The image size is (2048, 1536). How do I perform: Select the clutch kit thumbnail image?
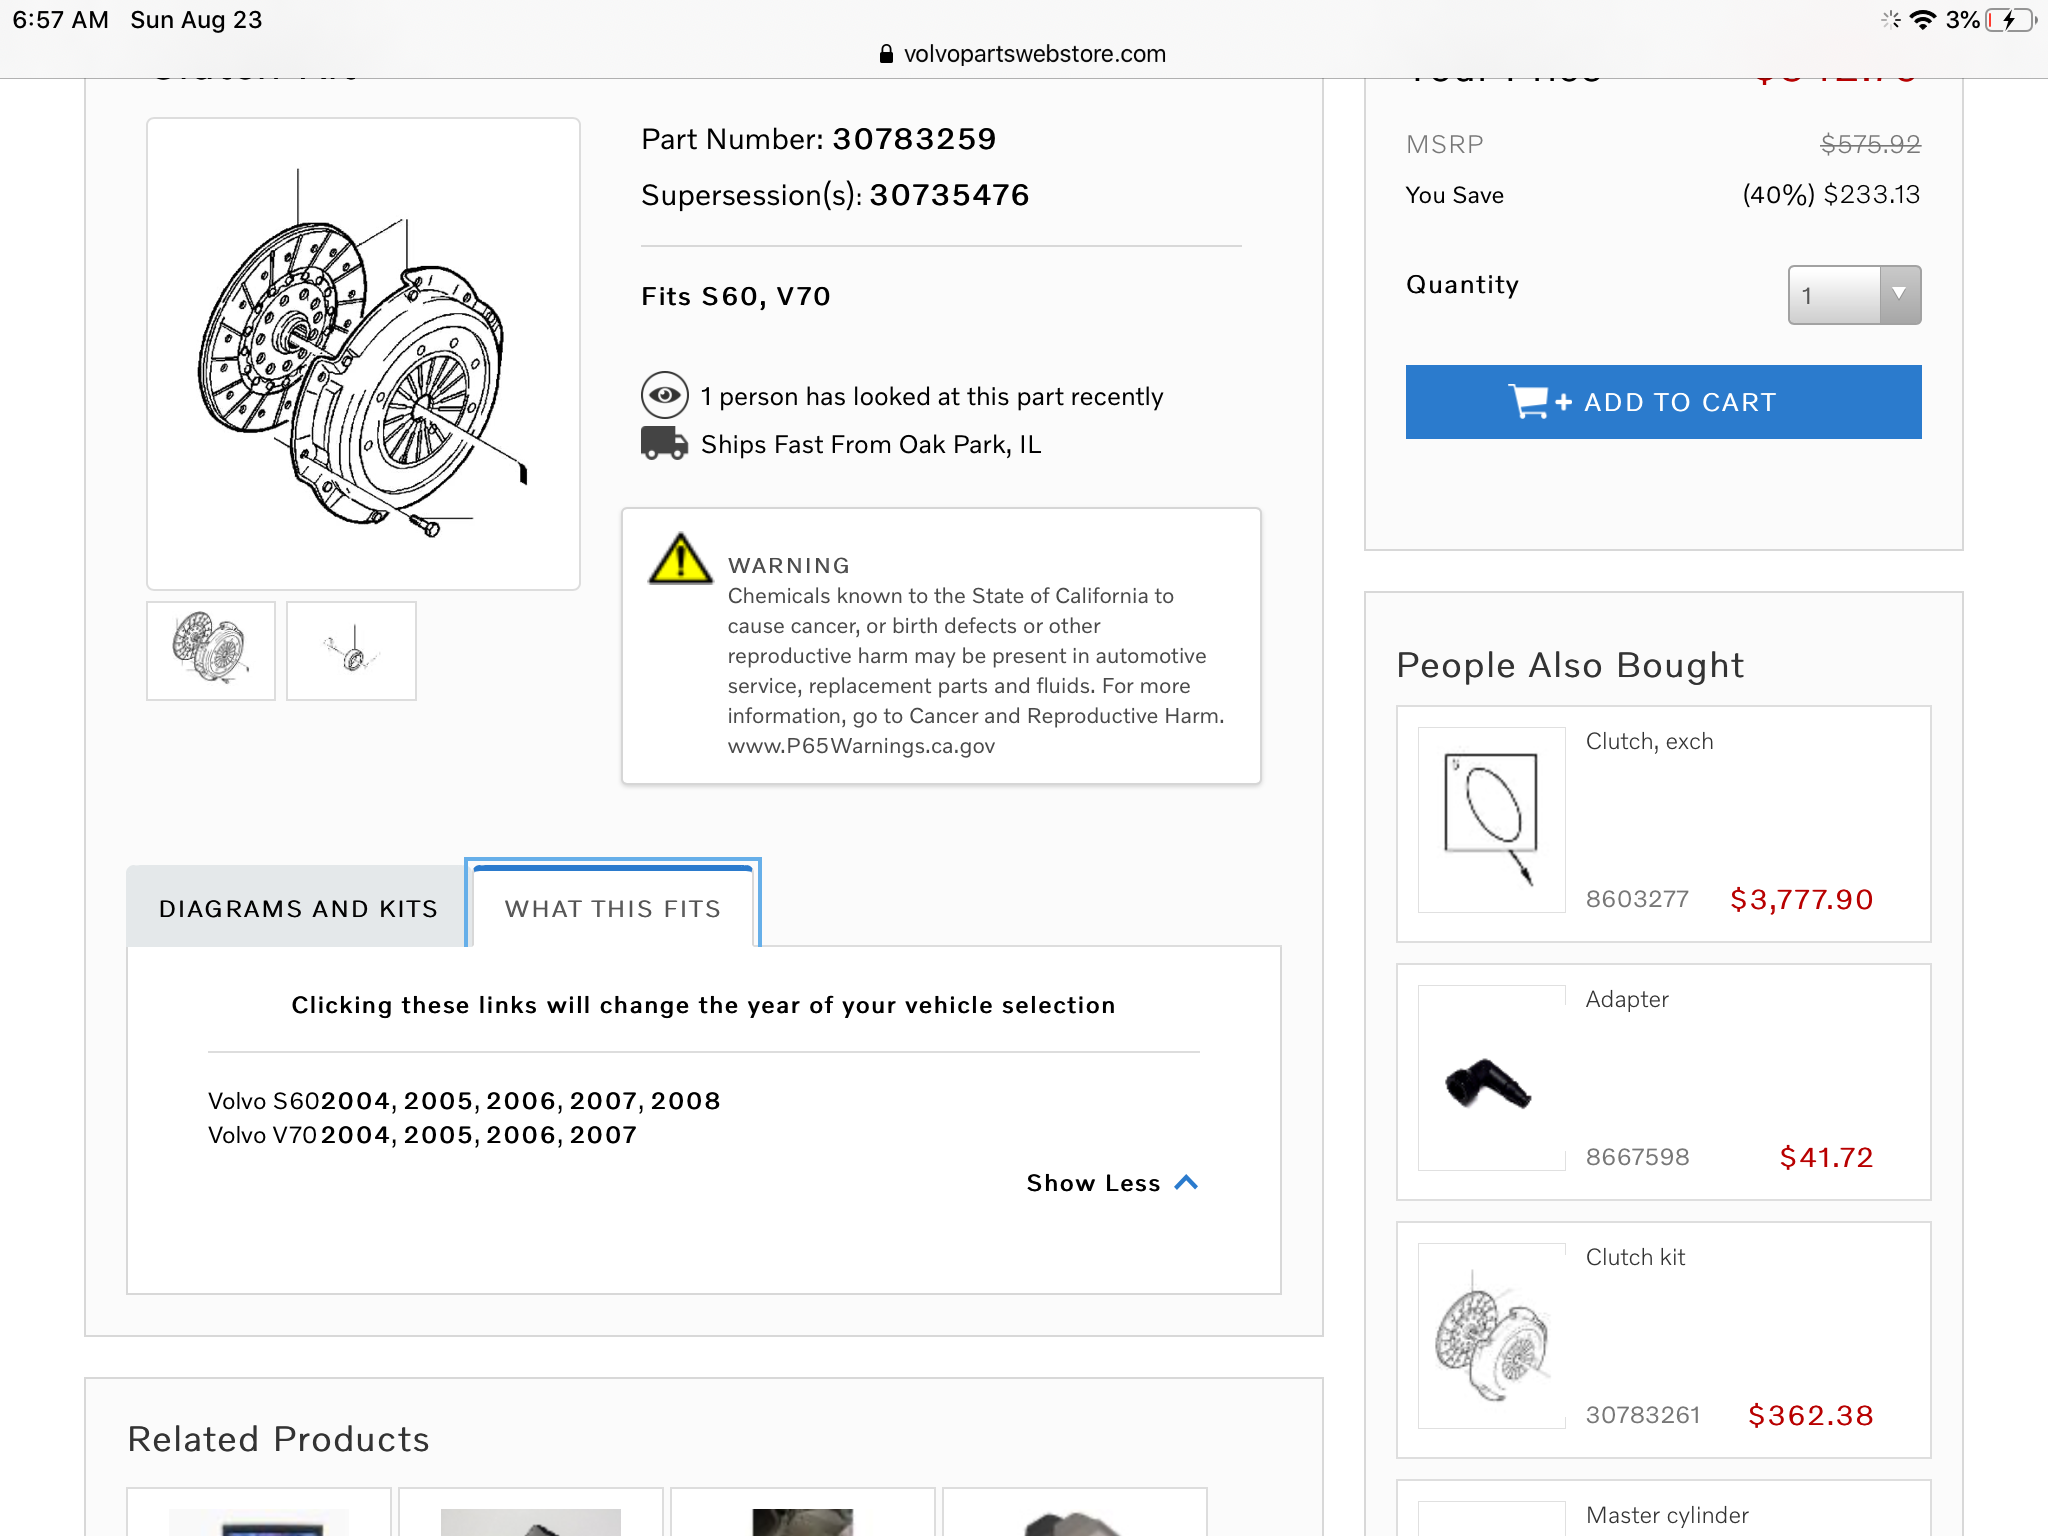(211, 650)
